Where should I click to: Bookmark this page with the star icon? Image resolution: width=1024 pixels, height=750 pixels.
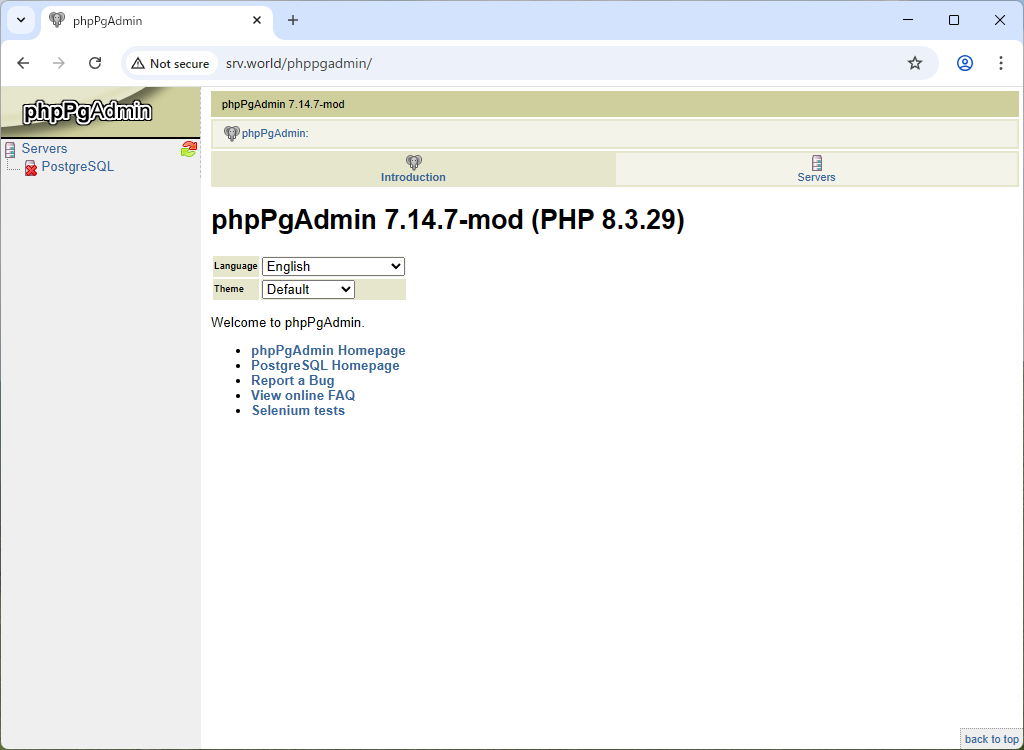(x=914, y=62)
